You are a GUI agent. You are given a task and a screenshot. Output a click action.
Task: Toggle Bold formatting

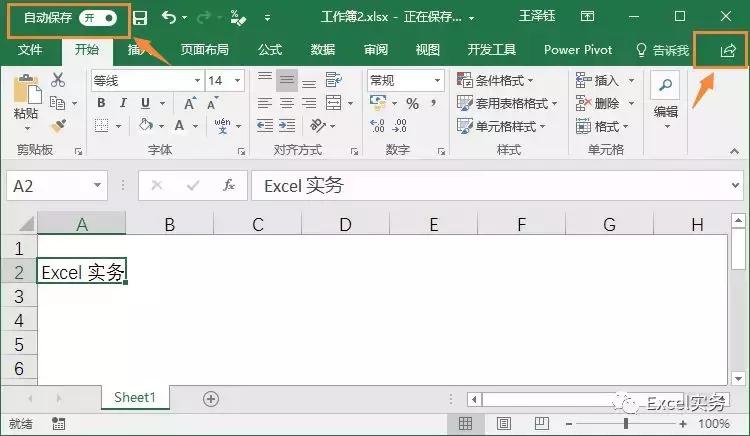coord(101,103)
